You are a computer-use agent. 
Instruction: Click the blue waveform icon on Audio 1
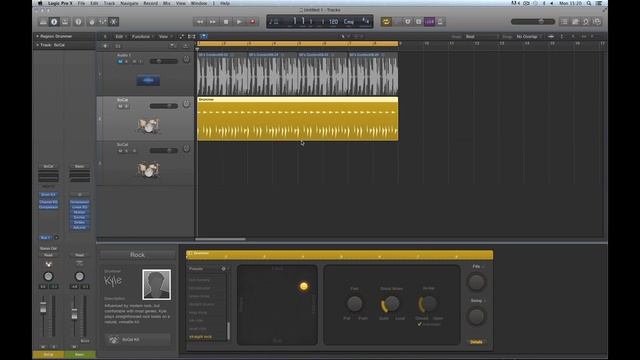coord(148,80)
